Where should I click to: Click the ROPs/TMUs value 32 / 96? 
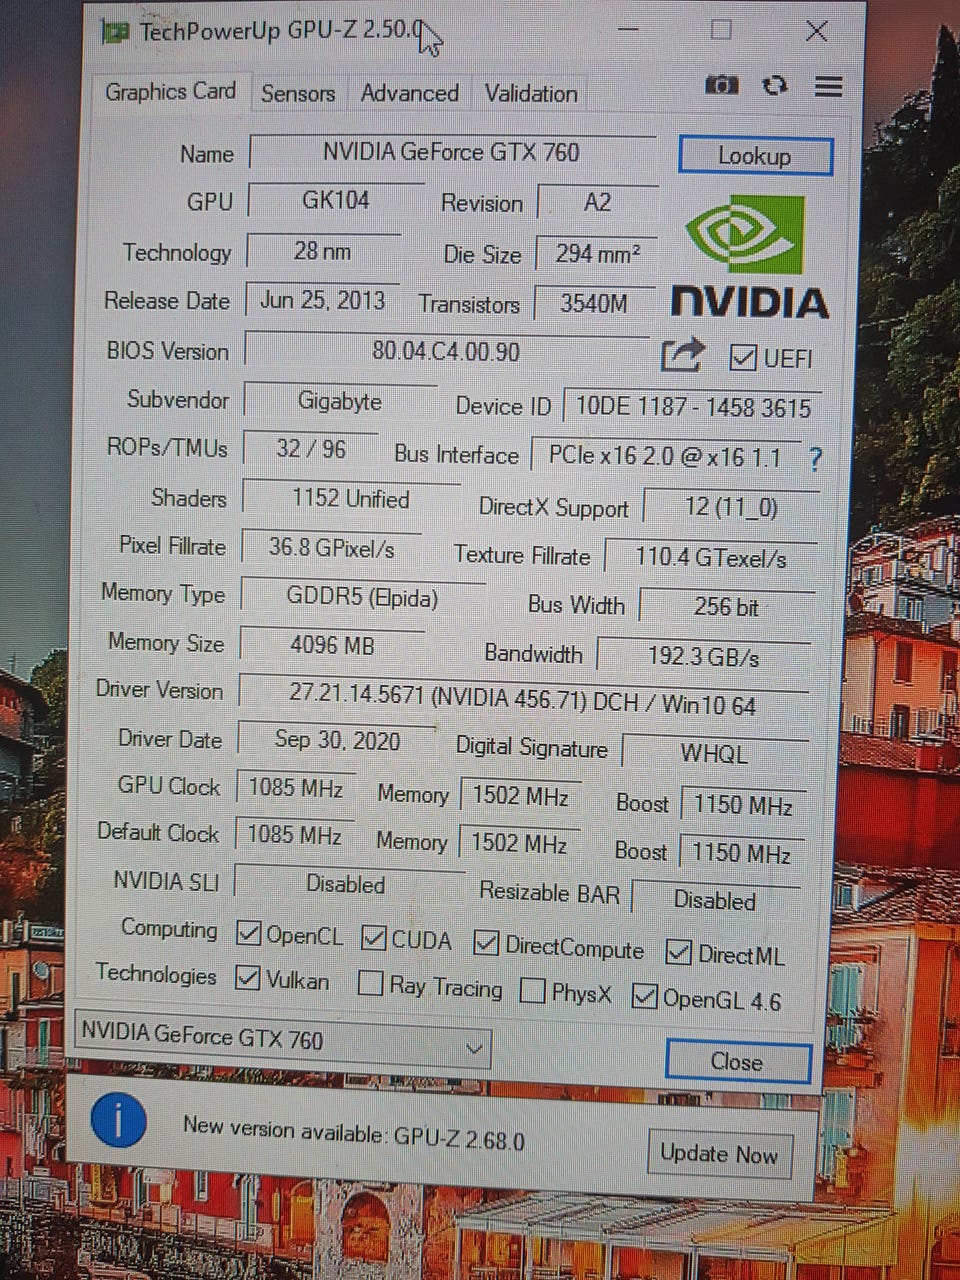[311, 448]
